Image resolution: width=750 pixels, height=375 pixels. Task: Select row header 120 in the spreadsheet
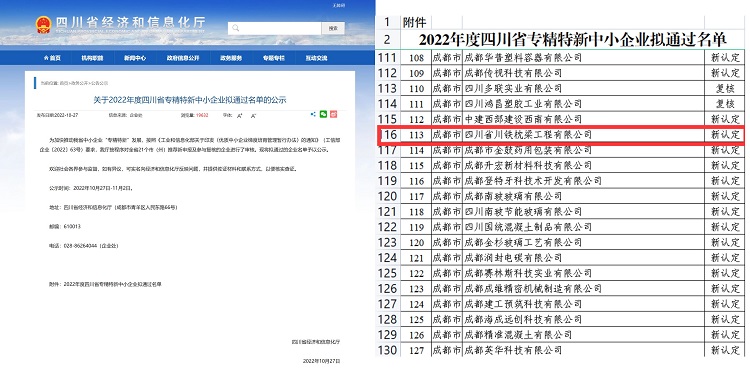coord(387,196)
